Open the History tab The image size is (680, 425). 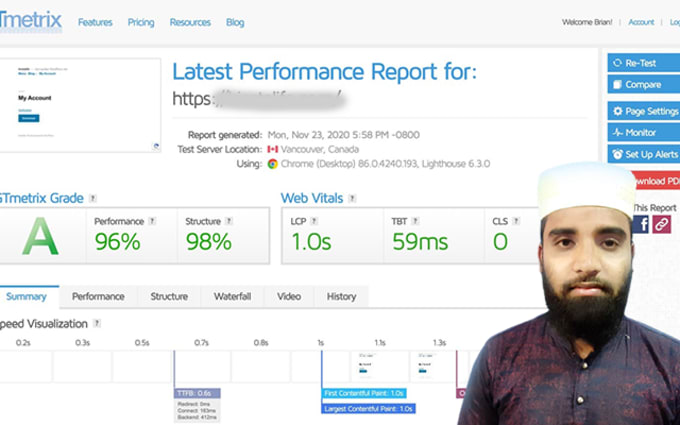click(342, 297)
